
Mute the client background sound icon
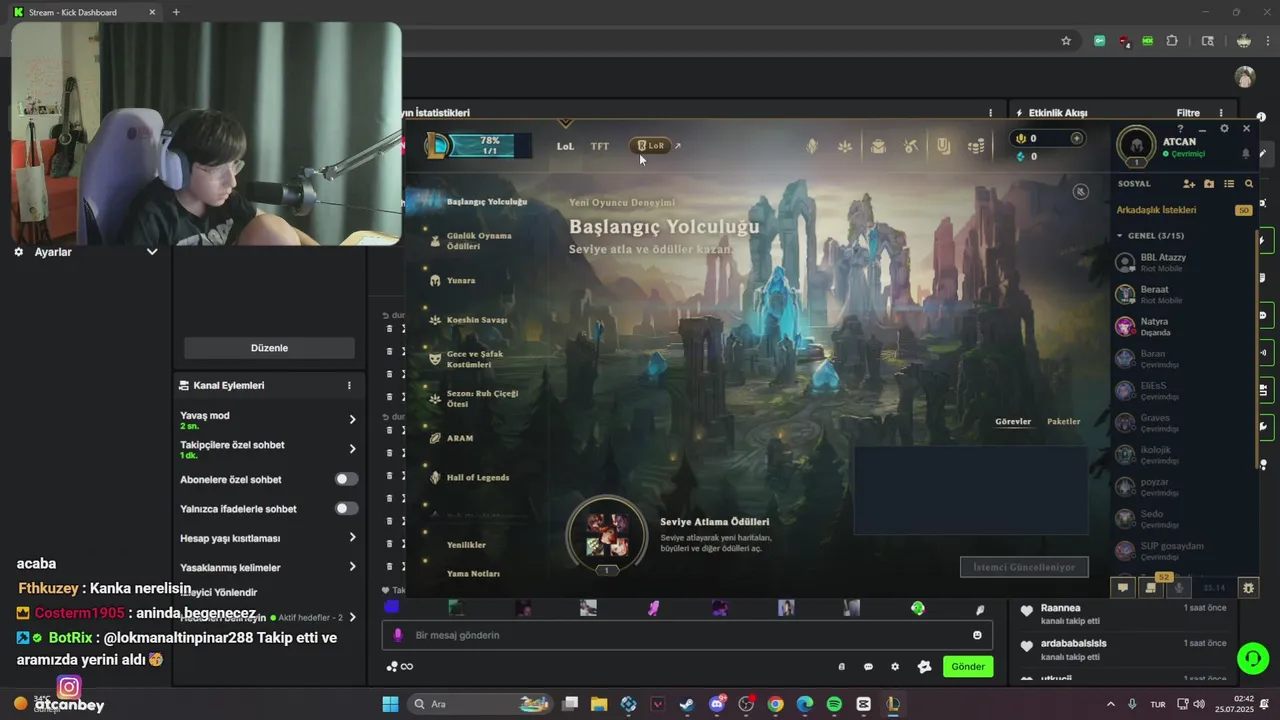point(1080,191)
